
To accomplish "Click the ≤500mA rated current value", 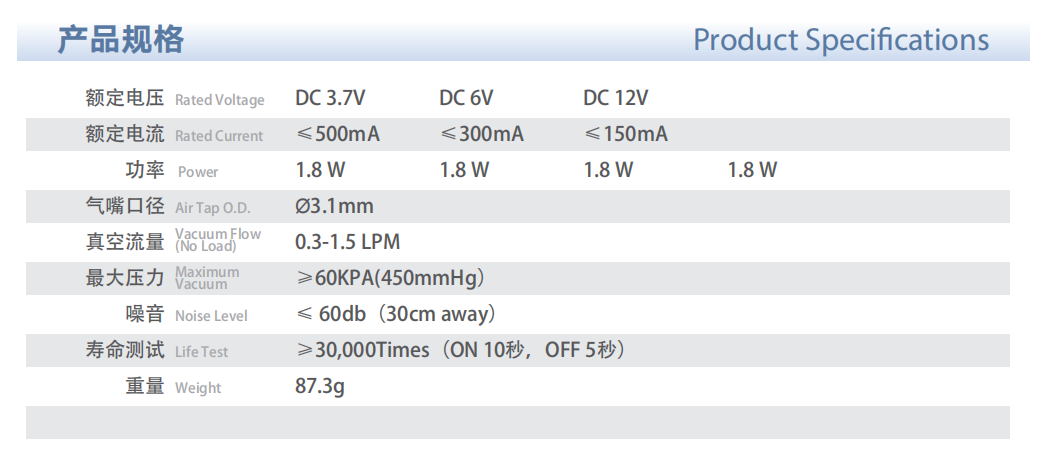I will coord(338,134).
